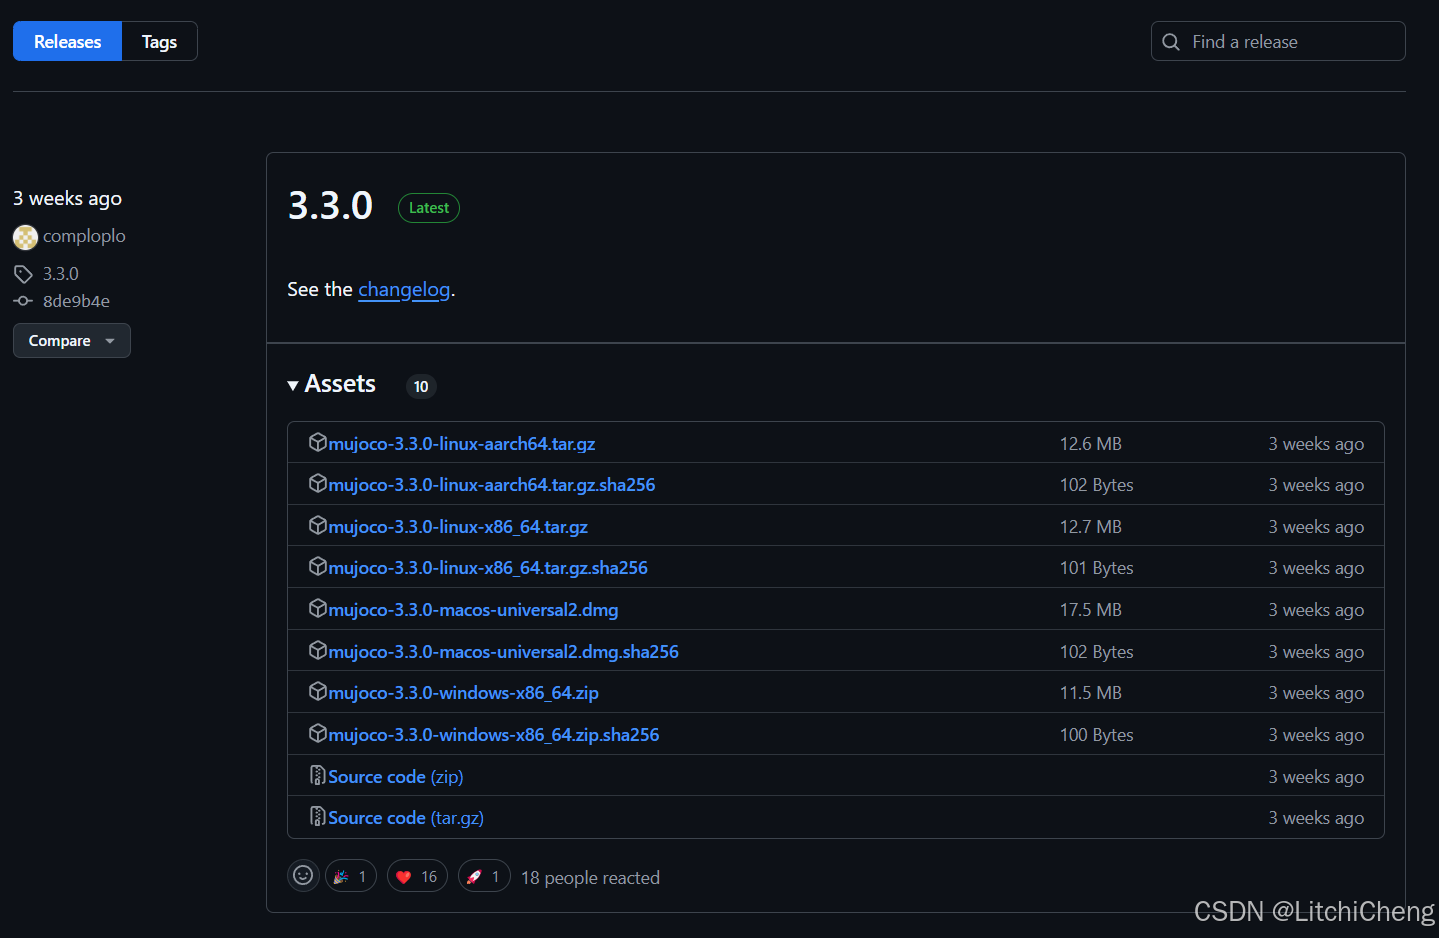Image resolution: width=1439 pixels, height=938 pixels.
Task: Download mujoco-3.3.0-macos-universal2.dmg
Action: pyautogui.click(x=473, y=610)
